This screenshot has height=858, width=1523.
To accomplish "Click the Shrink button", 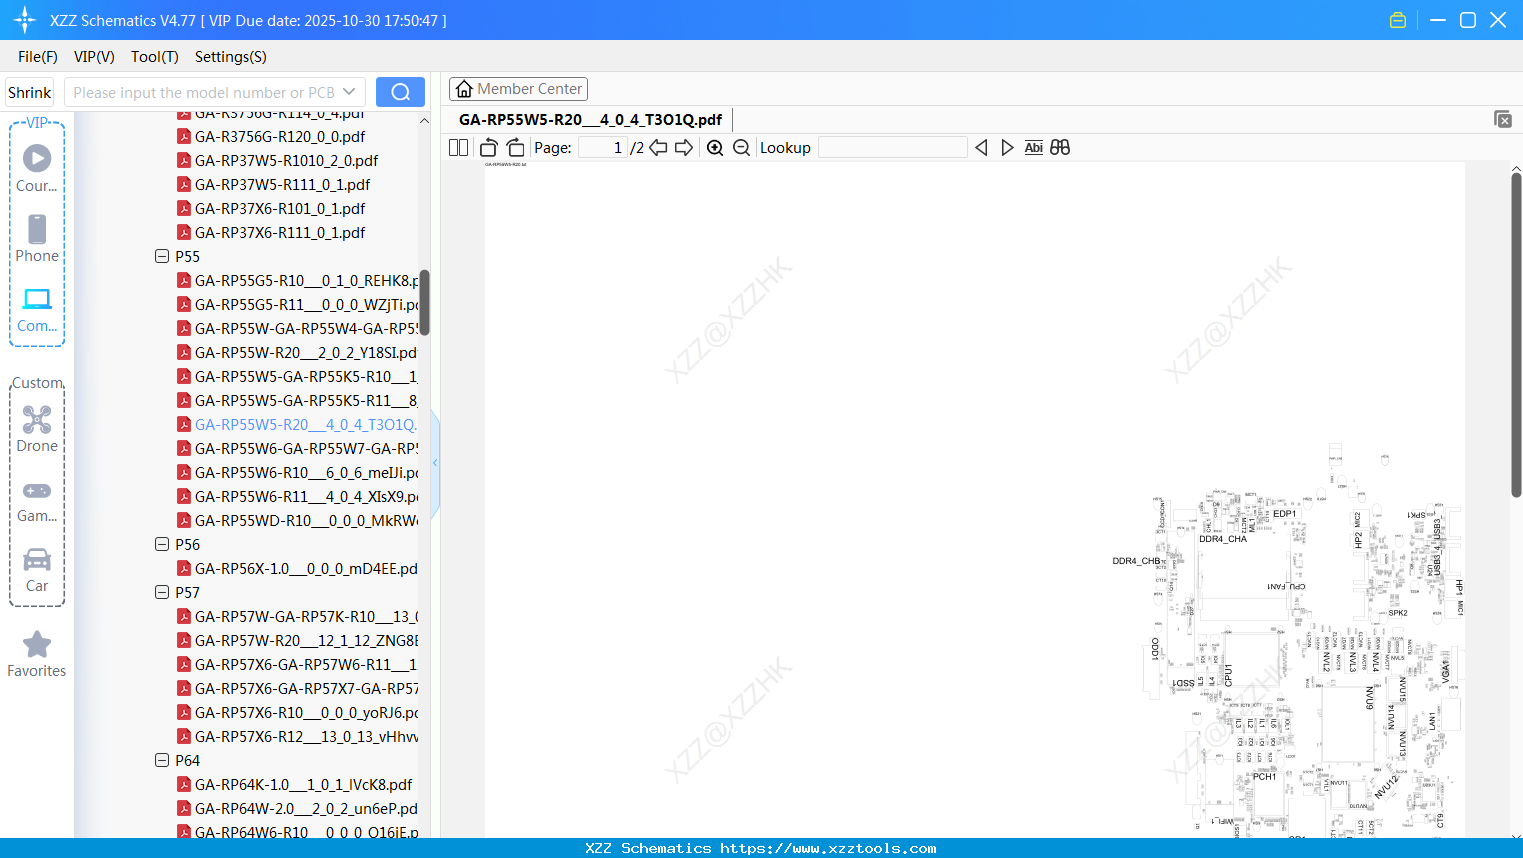I will click(x=29, y=92).
